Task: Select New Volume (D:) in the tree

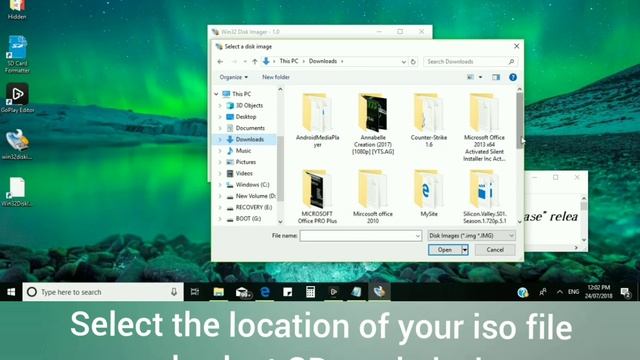Action: pos(255,196)
